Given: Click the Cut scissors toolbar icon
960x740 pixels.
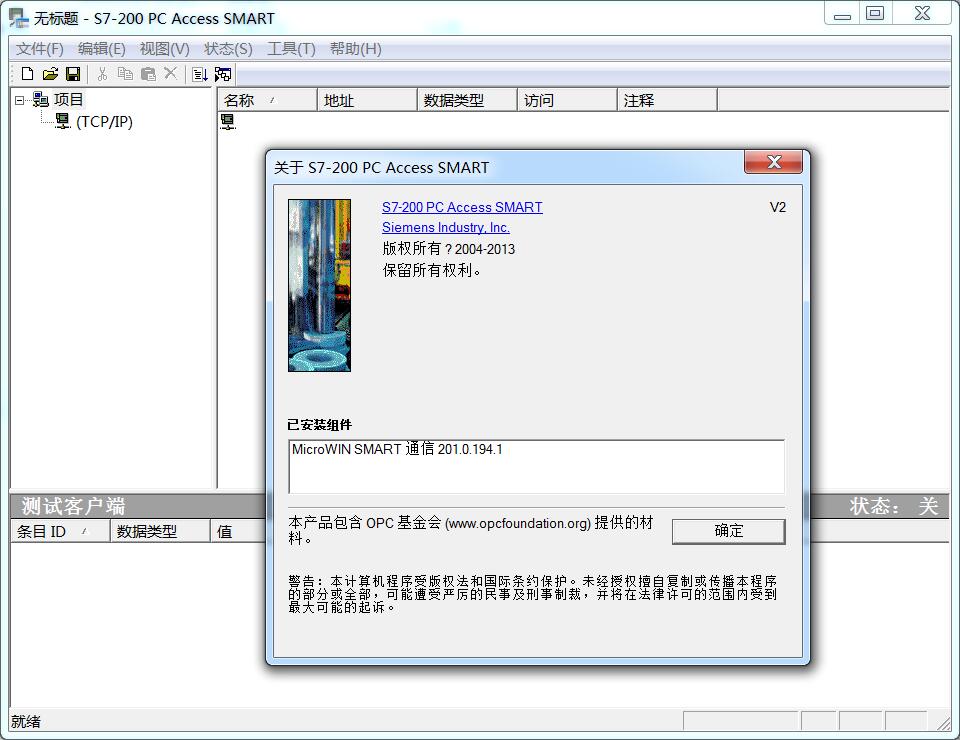Looking at the screenshot, I should pyautogui.click(x=102, y=74).
